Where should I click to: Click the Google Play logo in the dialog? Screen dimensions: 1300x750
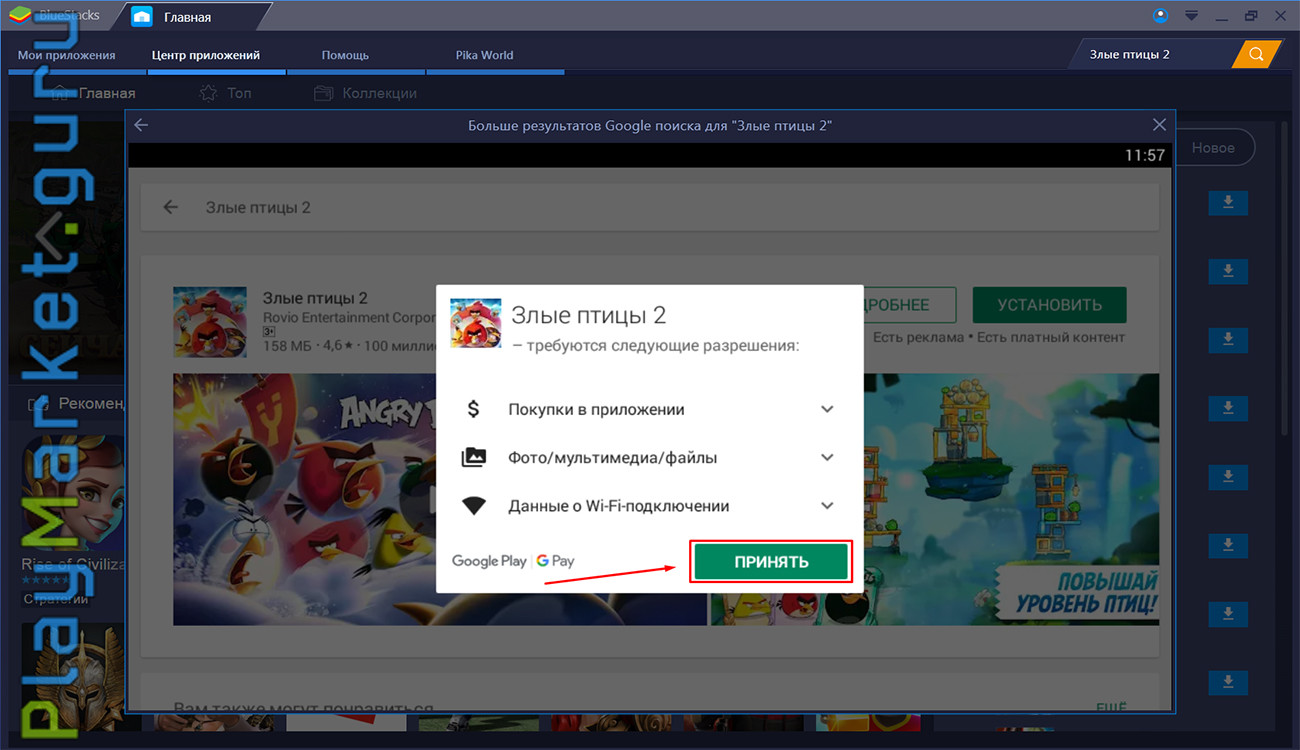(x=489, y=561)
